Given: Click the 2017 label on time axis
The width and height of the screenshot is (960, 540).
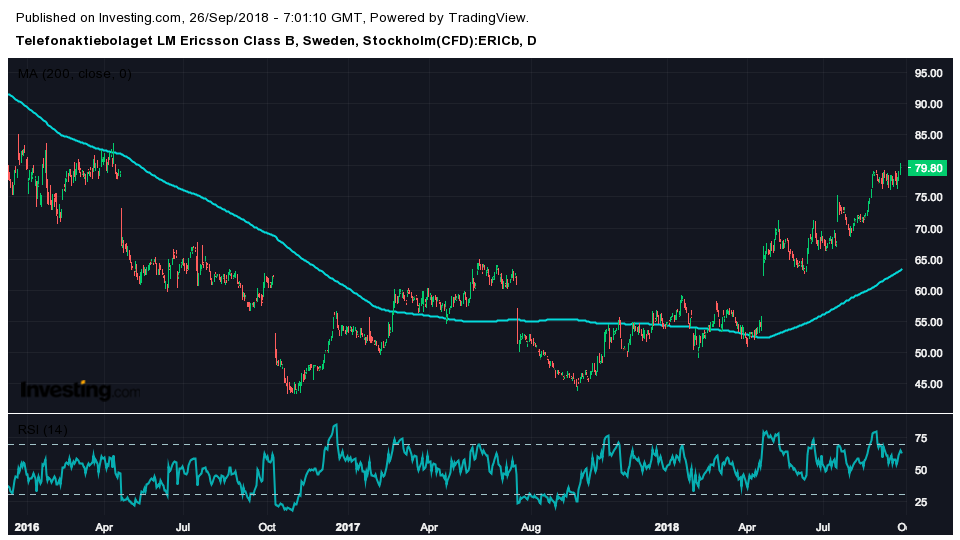Looking at the screenshot, I should tap(348, 527).
